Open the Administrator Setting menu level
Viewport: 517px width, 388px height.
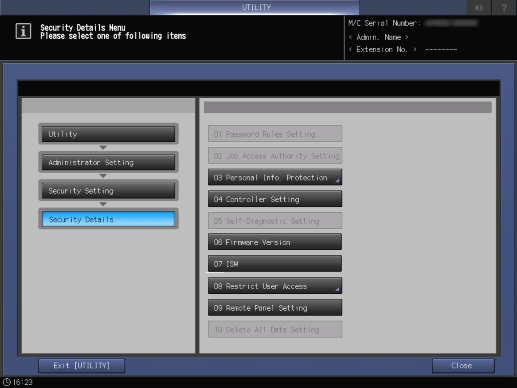108,162
